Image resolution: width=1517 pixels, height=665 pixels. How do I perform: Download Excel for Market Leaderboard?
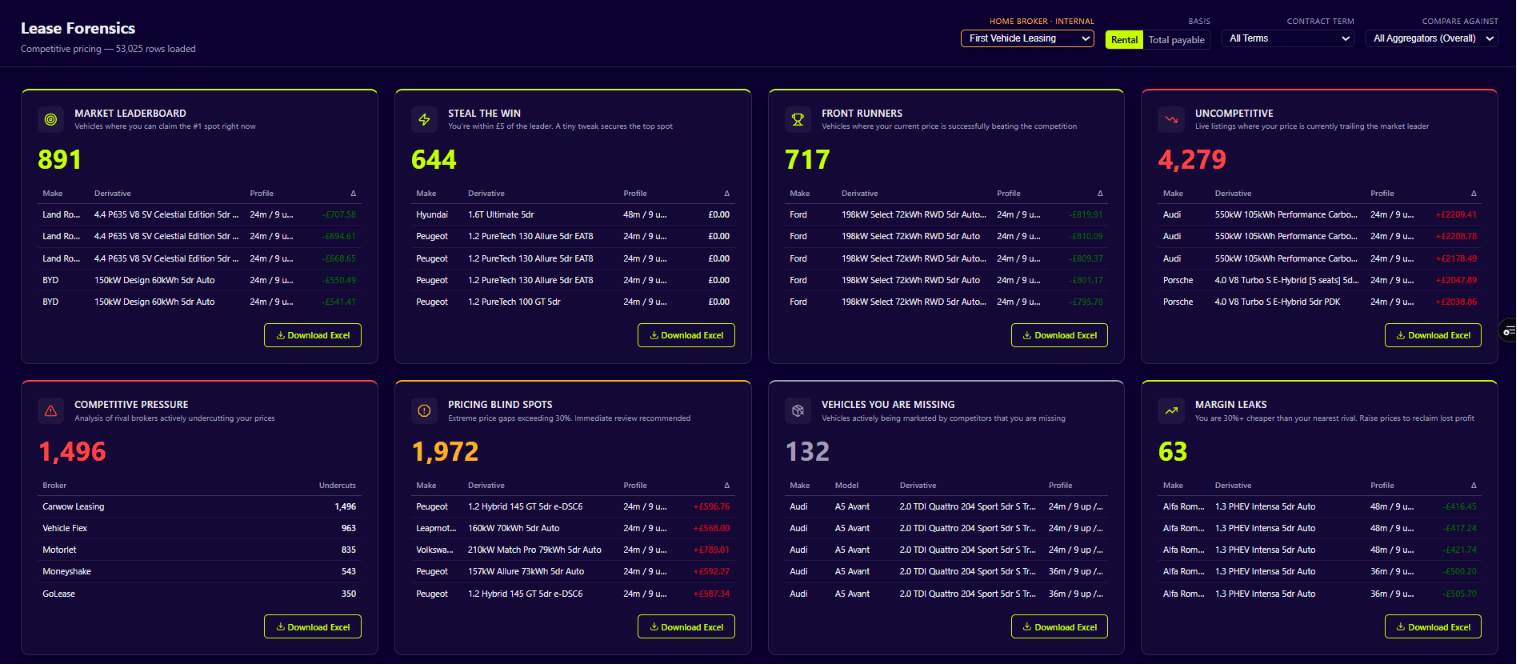pos(313,335)
